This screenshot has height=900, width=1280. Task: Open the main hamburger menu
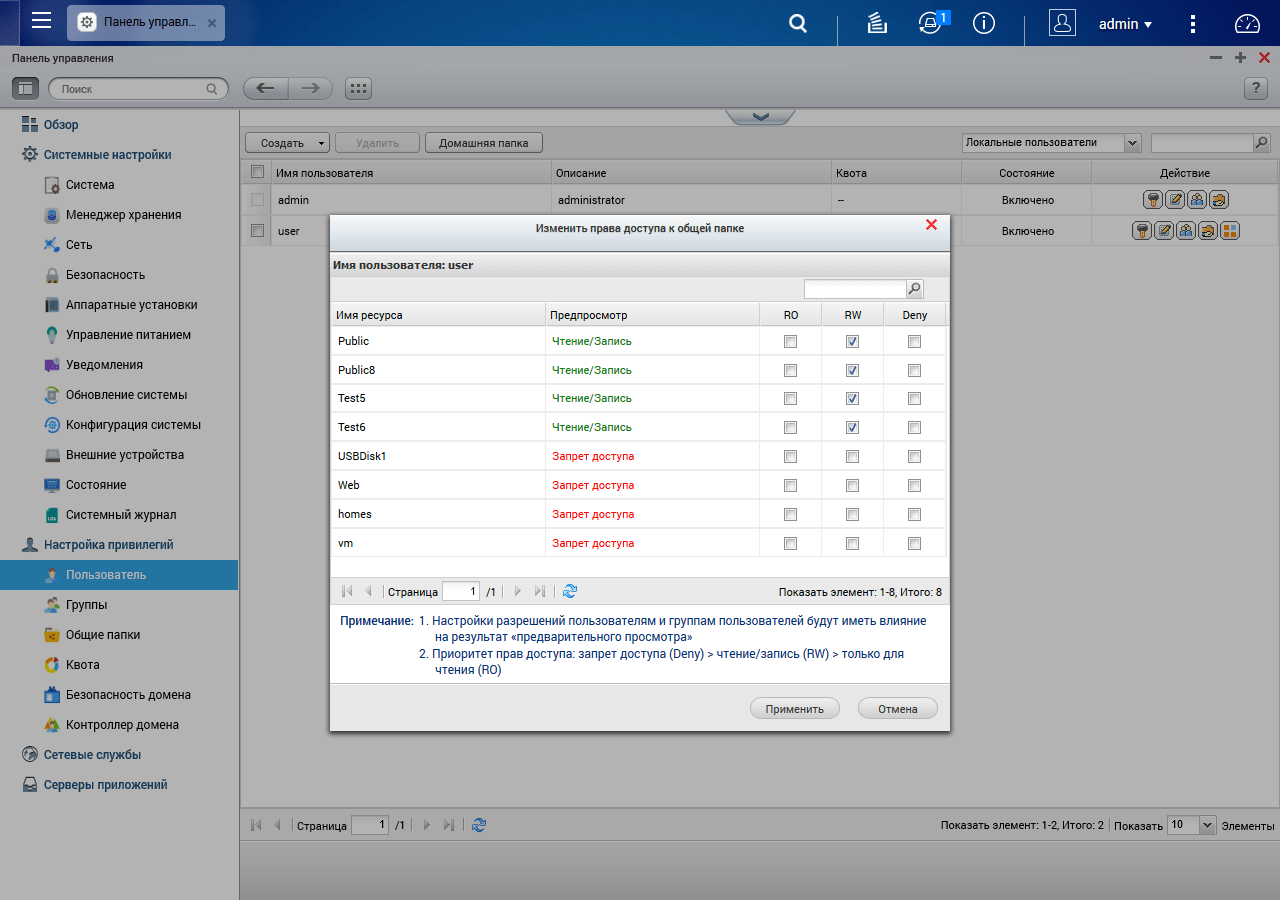[41, 22]
